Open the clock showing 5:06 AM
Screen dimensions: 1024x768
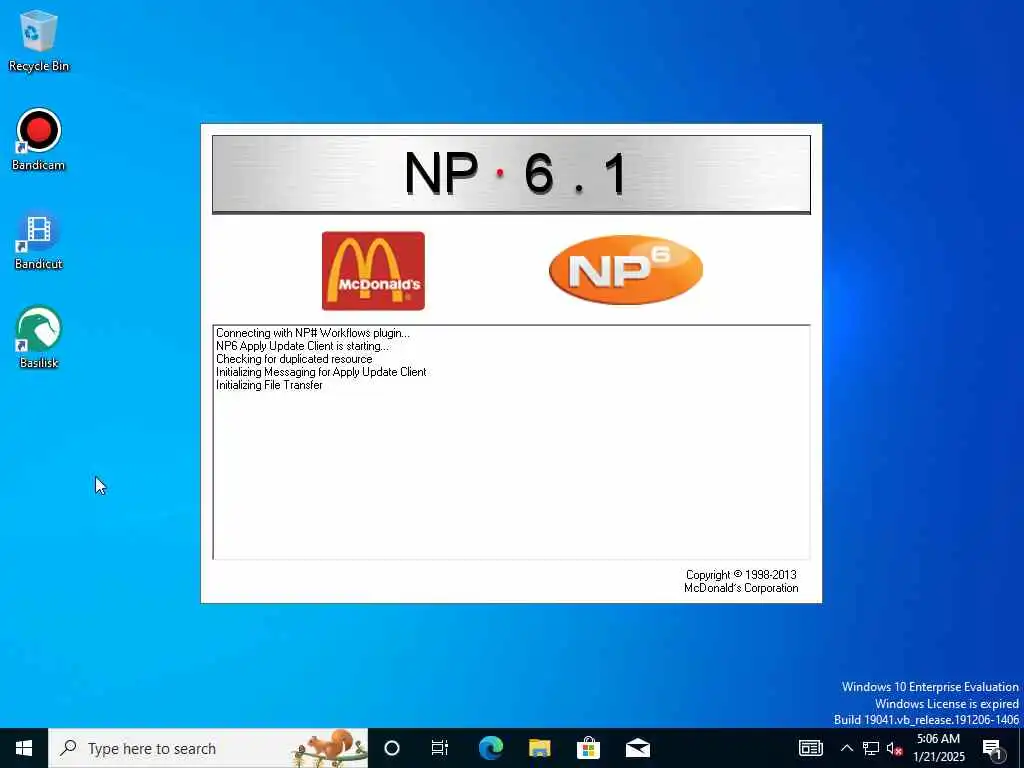pos(938,748)
